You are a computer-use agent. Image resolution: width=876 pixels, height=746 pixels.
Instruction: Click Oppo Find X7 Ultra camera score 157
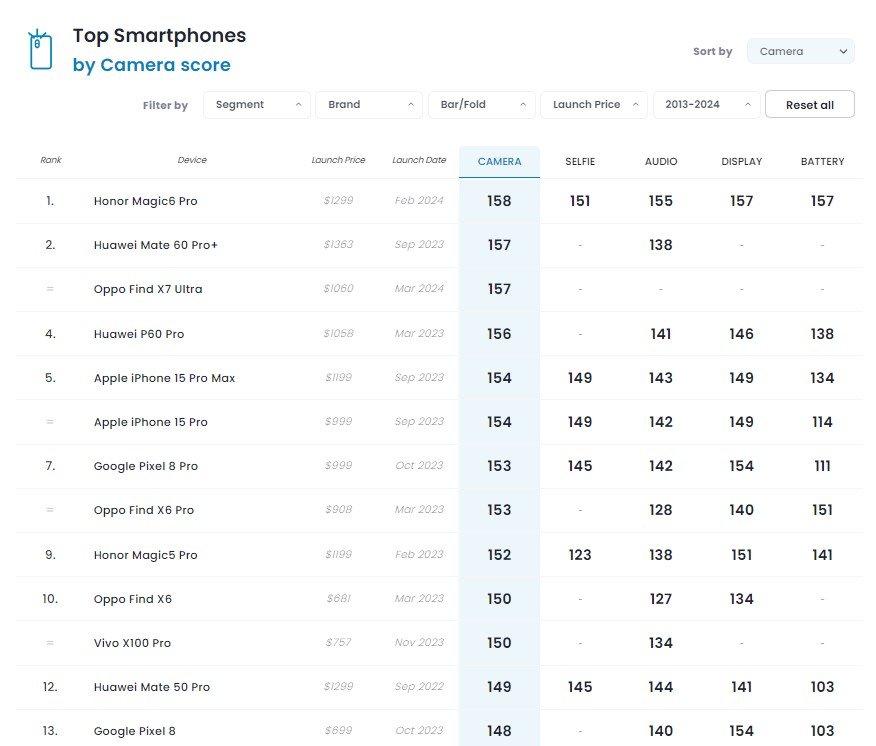(x=499, y=289)
